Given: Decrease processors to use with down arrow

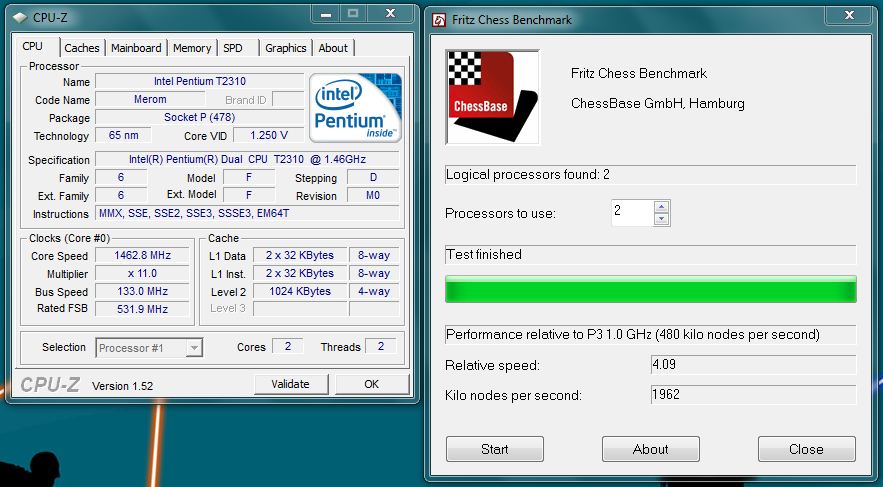Looking at the screenshot, I should pyautogui.click(x=661, y=219).
